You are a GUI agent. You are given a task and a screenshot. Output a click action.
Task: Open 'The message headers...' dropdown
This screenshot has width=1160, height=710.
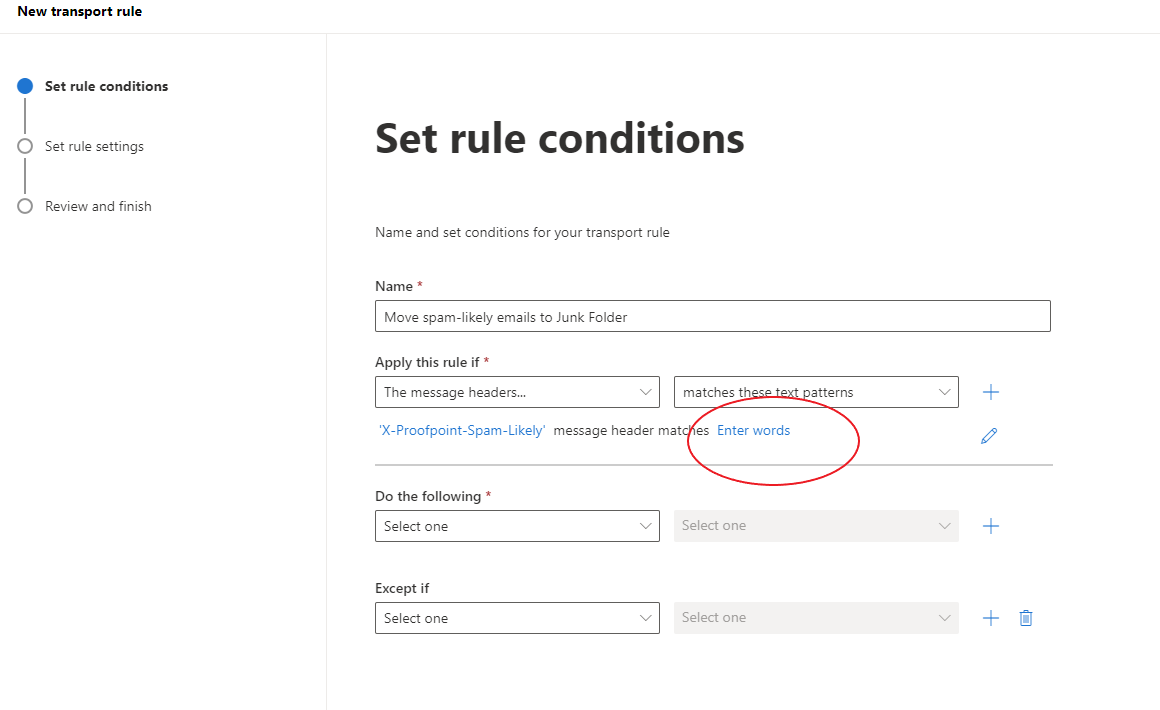[x=516, y=392]
